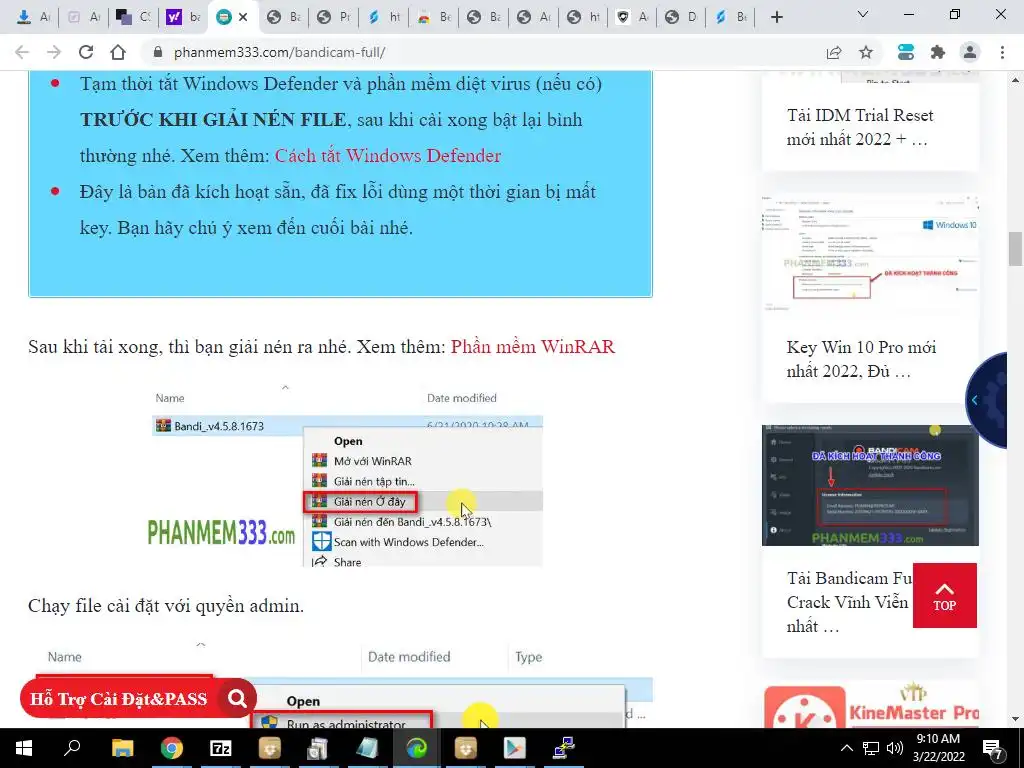Switch to first tab with download icon
The height and width of the screenshot is (768, 1024).
point(33,17)
